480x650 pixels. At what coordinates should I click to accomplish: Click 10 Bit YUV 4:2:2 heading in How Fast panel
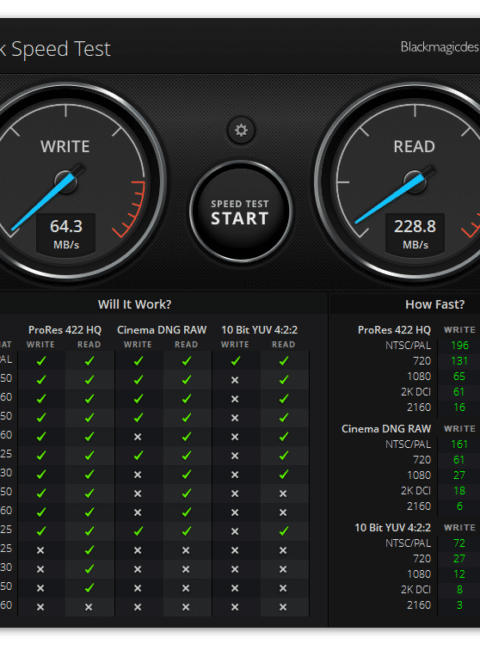pyautogui.click(x=393, y=528)
